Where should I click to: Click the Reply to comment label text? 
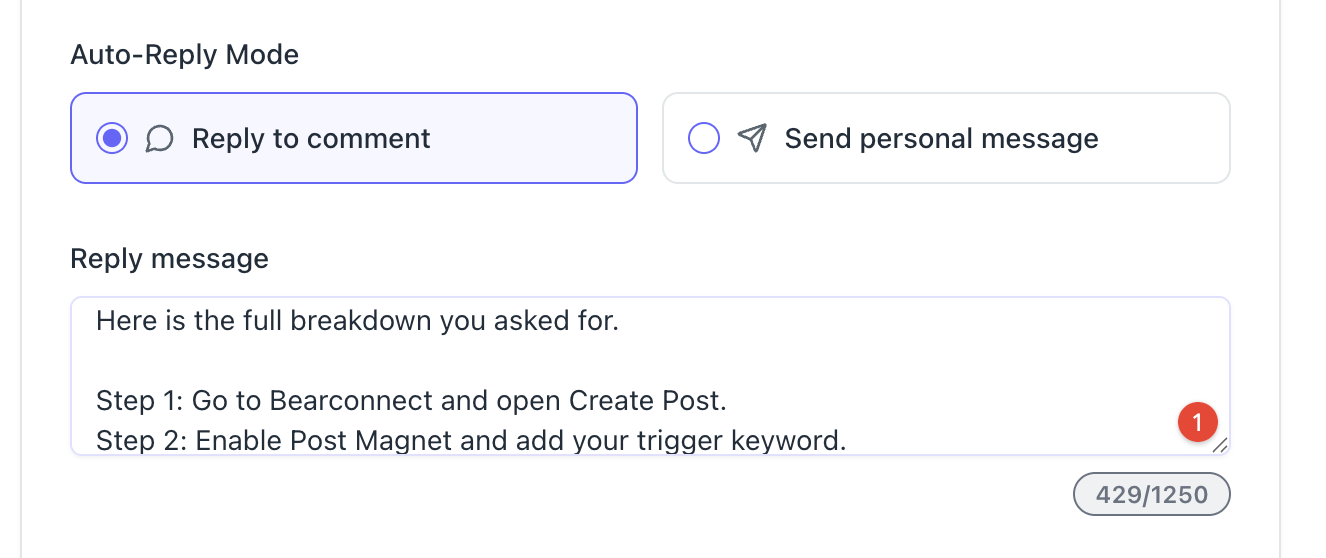pos(311,138)
